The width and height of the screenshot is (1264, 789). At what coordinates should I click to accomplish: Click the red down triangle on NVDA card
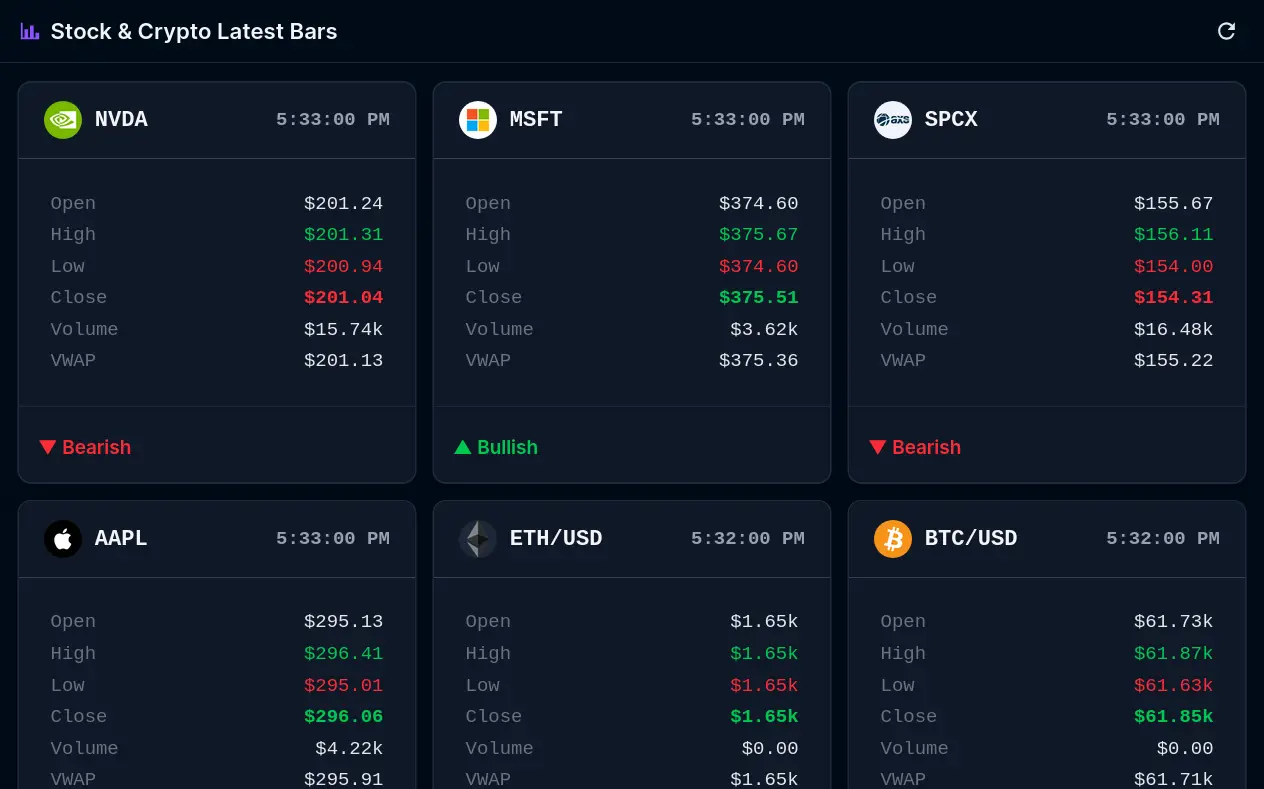click(47, 447)
